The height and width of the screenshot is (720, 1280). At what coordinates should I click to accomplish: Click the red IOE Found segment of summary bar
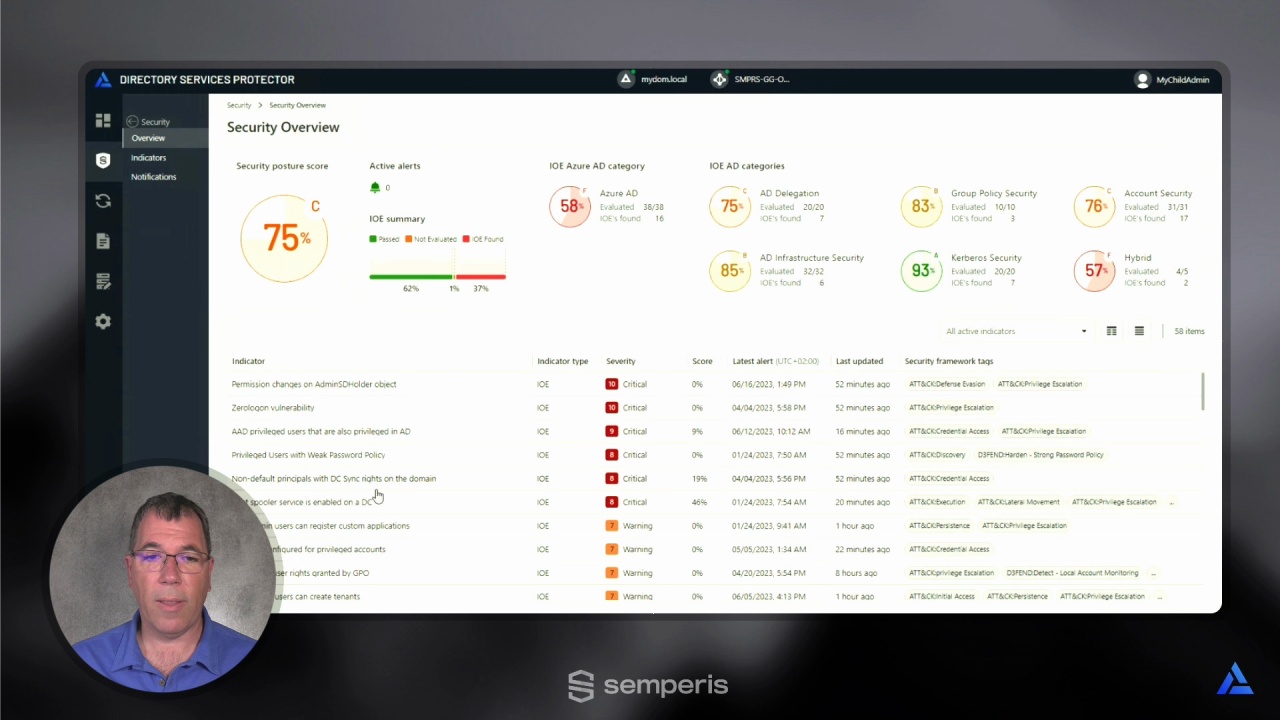[x=481, y=277]
